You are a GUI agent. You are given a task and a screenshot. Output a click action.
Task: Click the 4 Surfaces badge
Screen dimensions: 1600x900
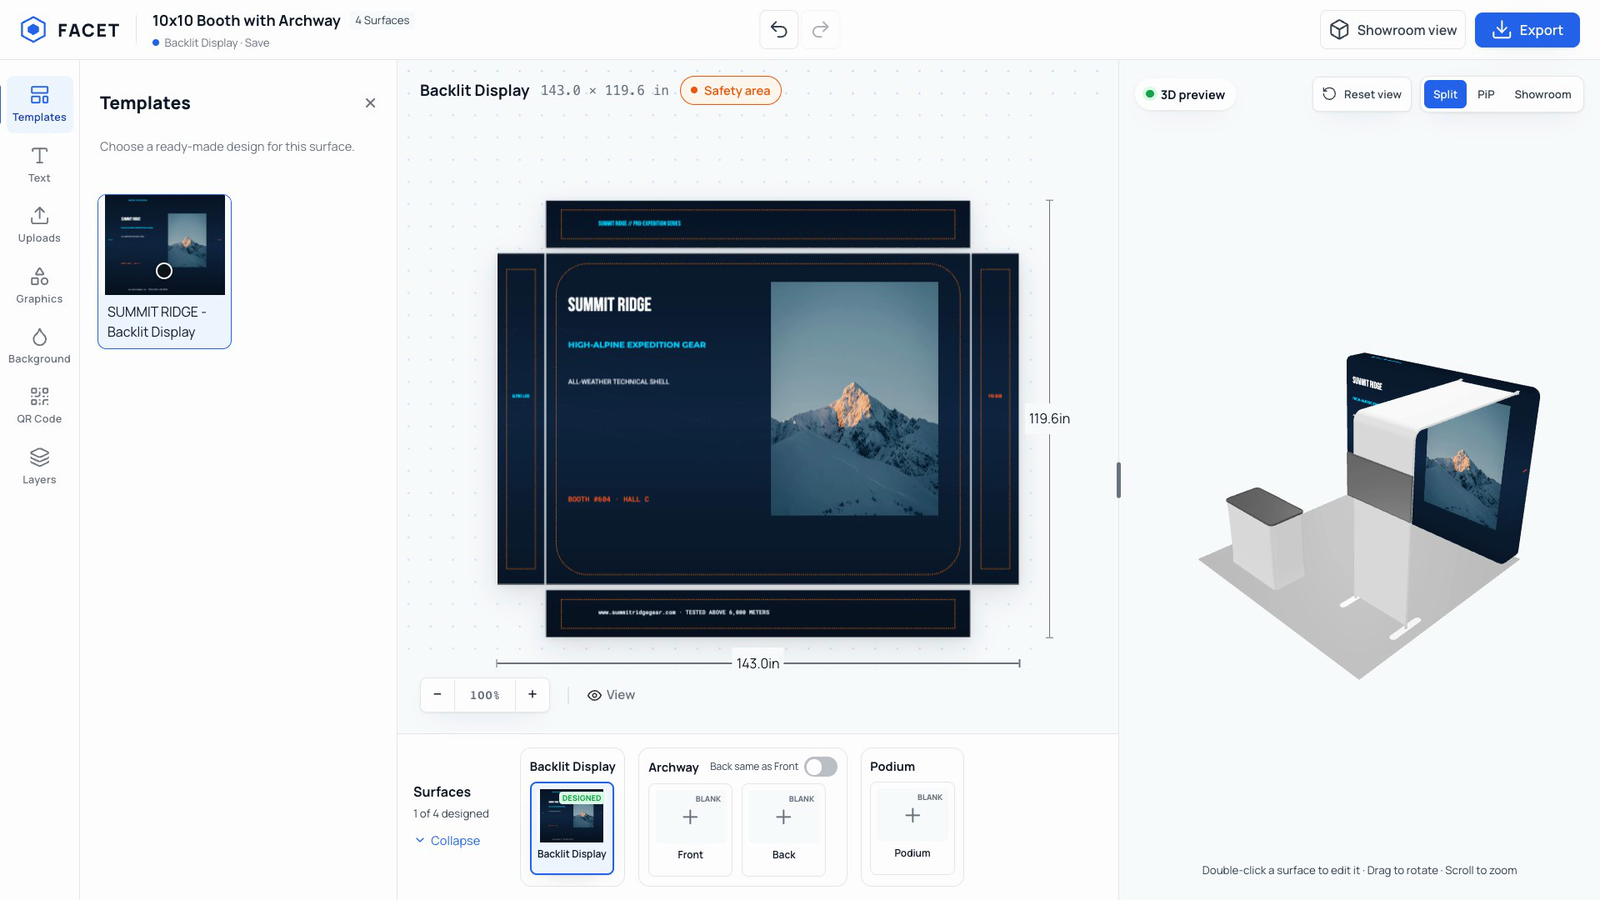click(x=382, y=20)
